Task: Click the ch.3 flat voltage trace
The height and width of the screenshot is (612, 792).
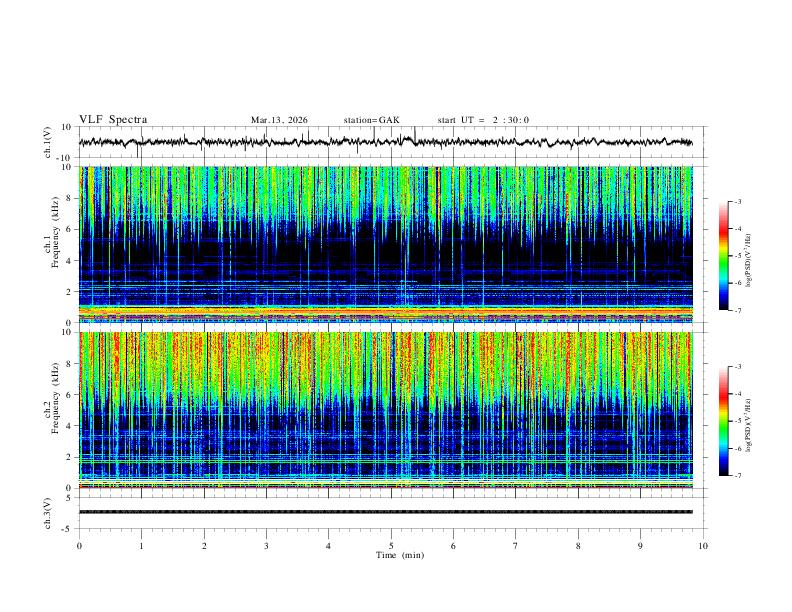Action: click(x=386, y=512)
